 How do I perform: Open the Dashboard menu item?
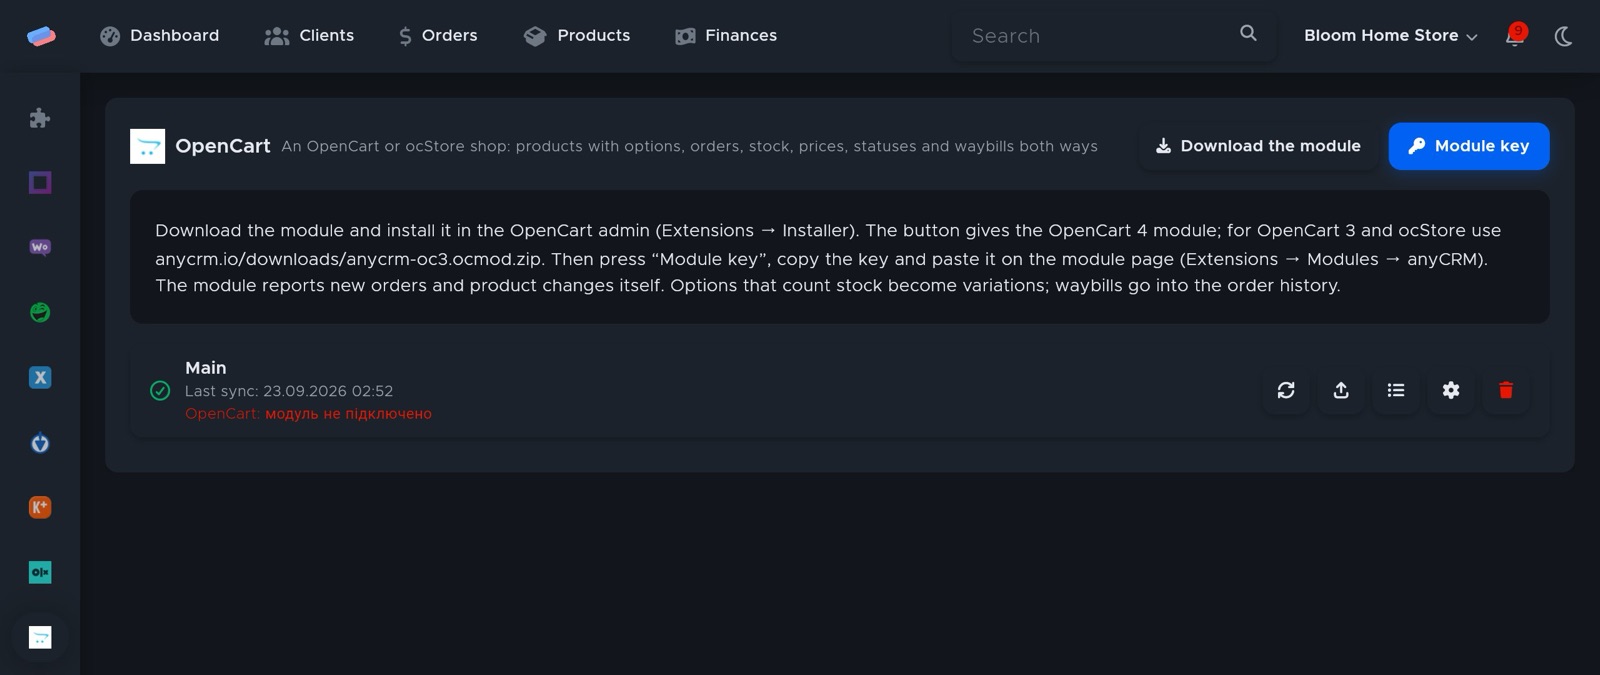[x=159, y=36]
